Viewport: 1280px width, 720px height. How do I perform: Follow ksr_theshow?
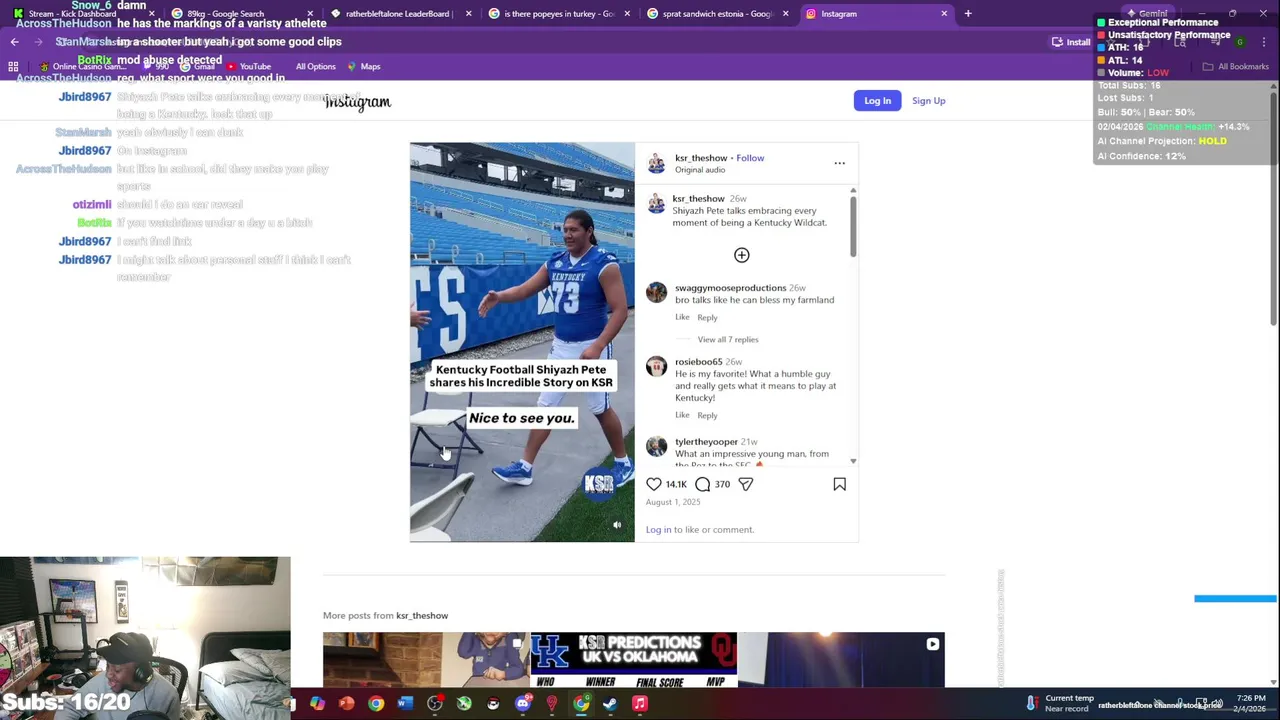(750, 158)
